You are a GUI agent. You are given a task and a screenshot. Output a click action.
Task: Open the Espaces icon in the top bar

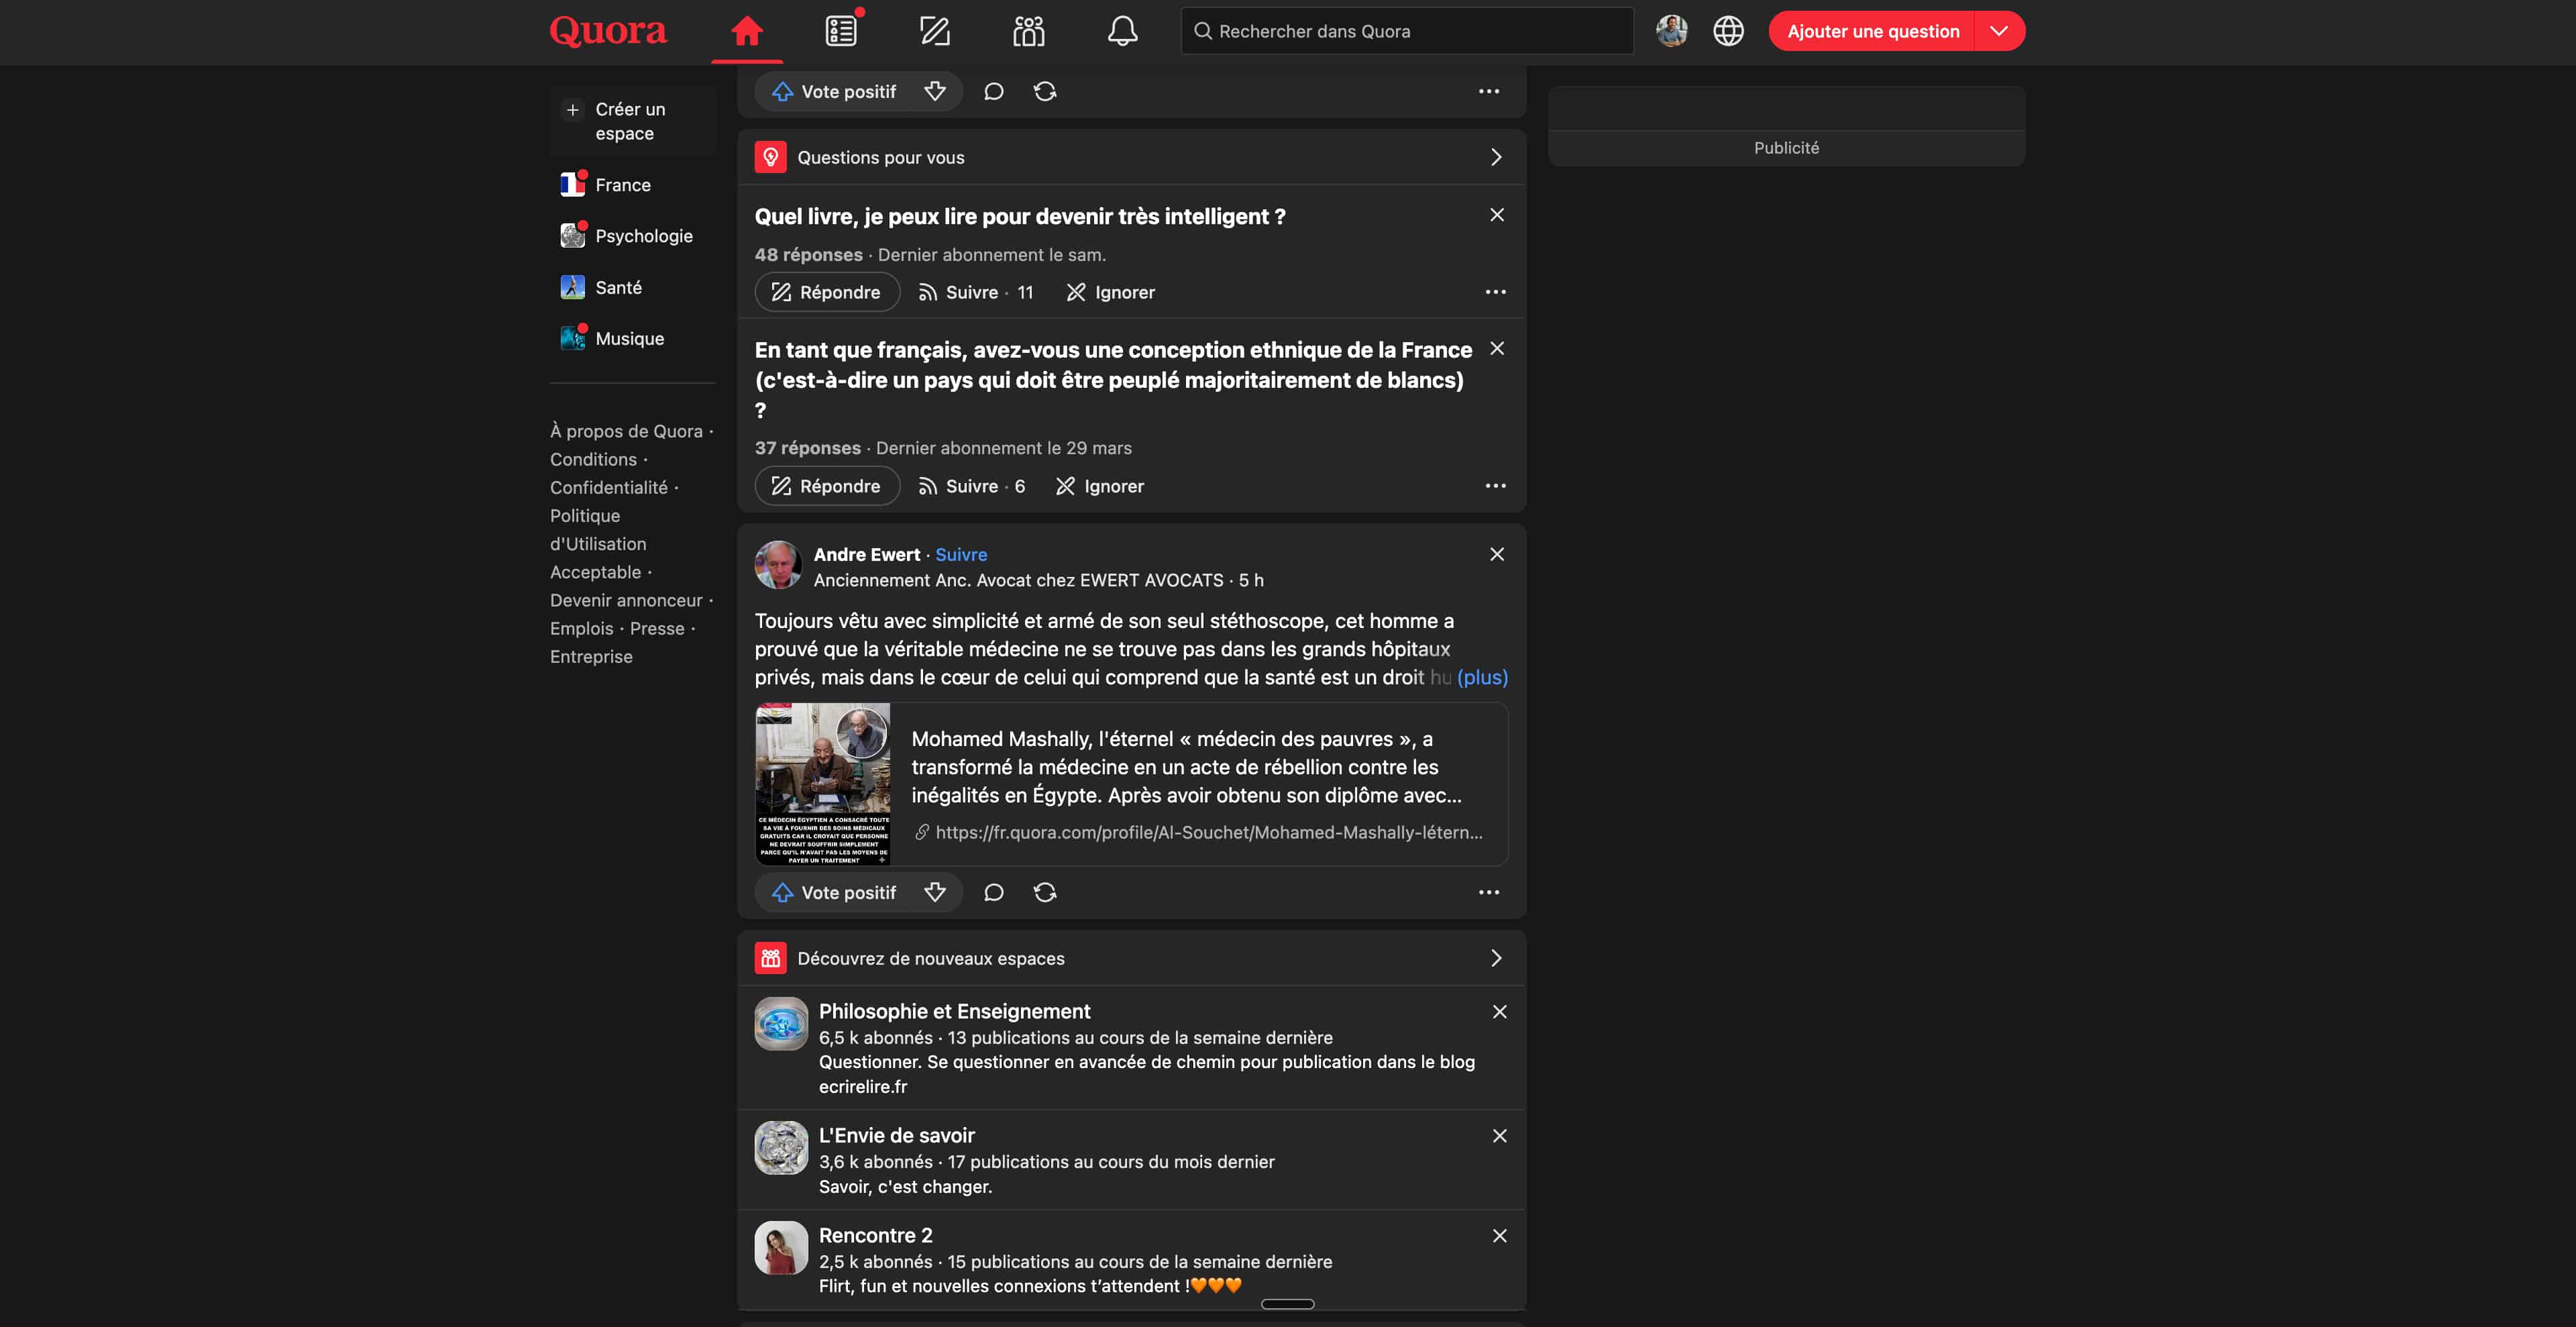tap(1028, 31)
